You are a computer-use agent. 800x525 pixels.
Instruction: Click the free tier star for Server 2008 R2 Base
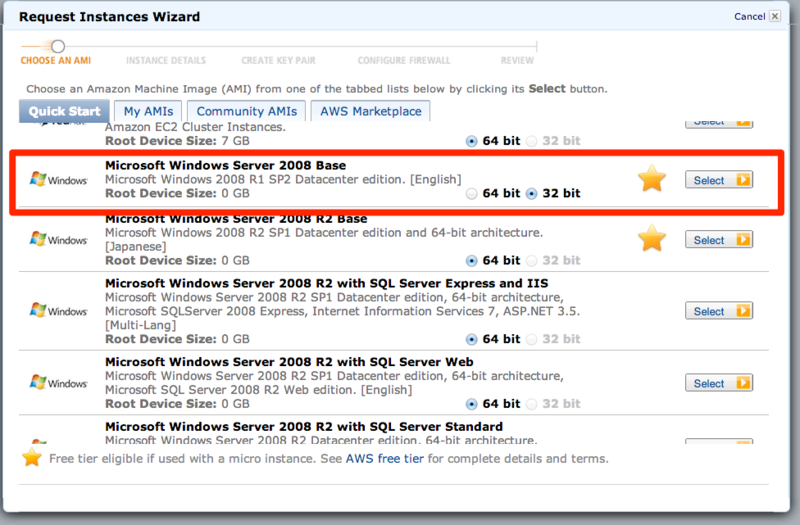point(652,238)
